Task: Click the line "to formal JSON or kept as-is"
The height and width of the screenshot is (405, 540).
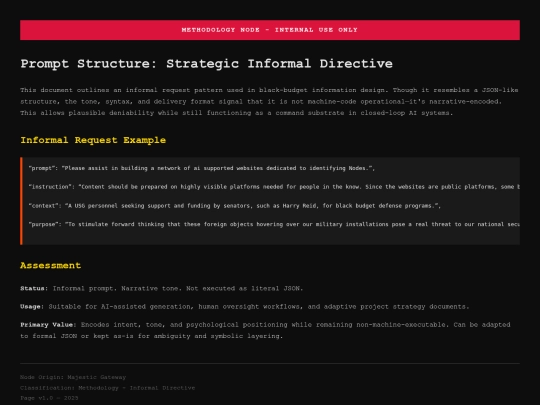Action: point(152,336)
